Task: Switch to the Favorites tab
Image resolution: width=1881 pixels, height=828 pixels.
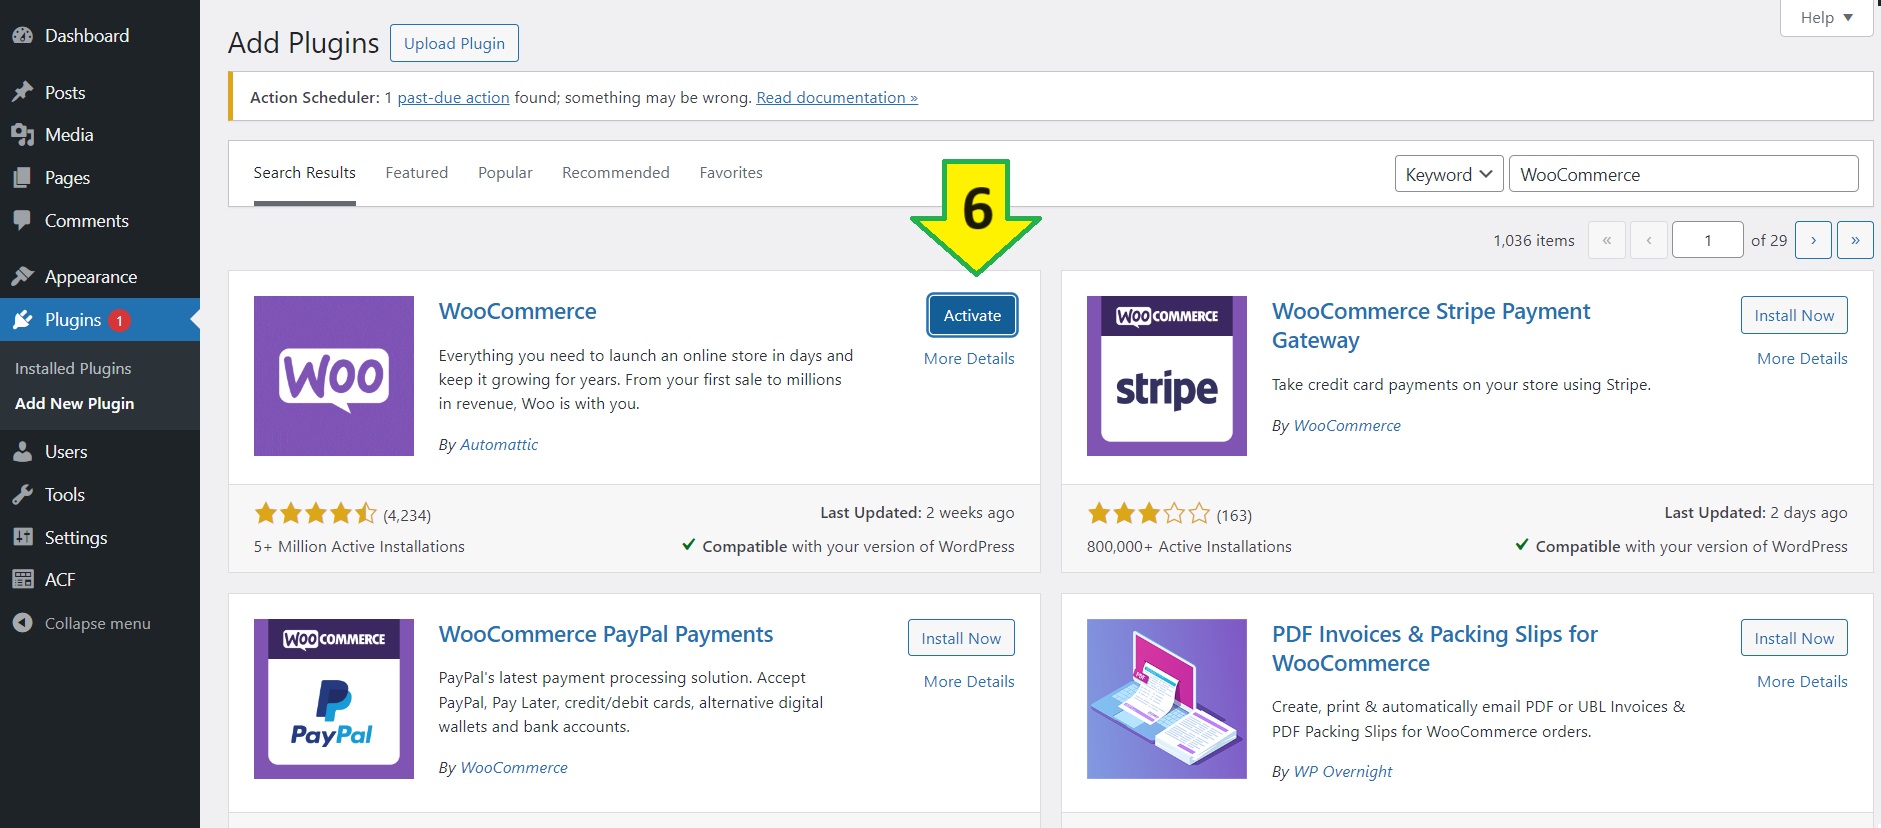Action: pyautogui.click(x=731, y=173)
